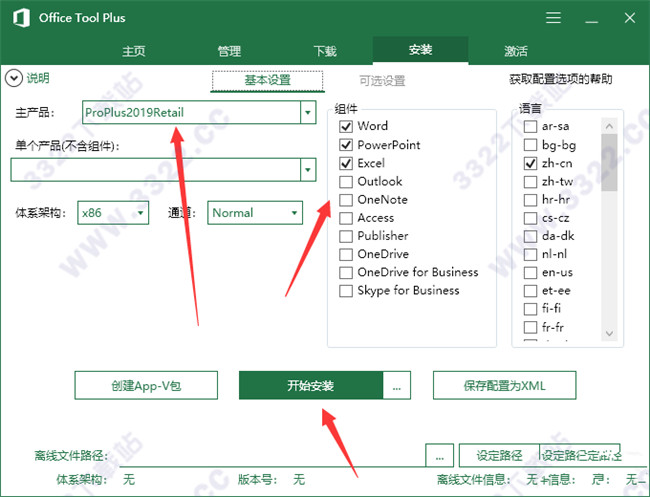The height and width of the screenshot is (497, 650).
Task: Open the 通道 Normal dropdown
Action: (x=255, y=213)
